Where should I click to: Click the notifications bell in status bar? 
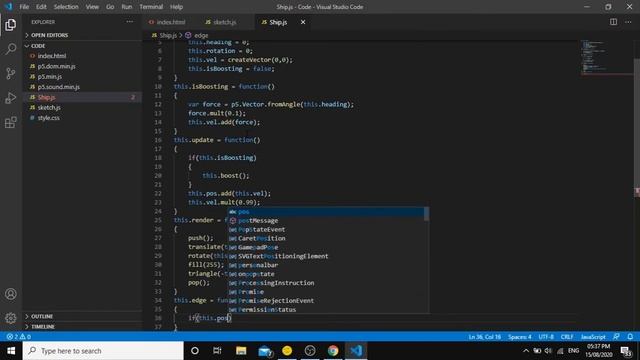pyautogui.click(x=630, y=337)
